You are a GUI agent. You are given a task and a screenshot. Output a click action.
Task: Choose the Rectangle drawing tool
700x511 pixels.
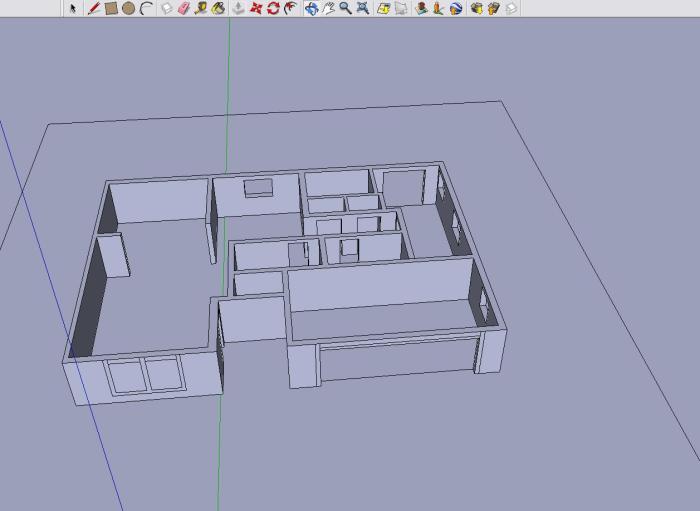(x=111, y=8)
